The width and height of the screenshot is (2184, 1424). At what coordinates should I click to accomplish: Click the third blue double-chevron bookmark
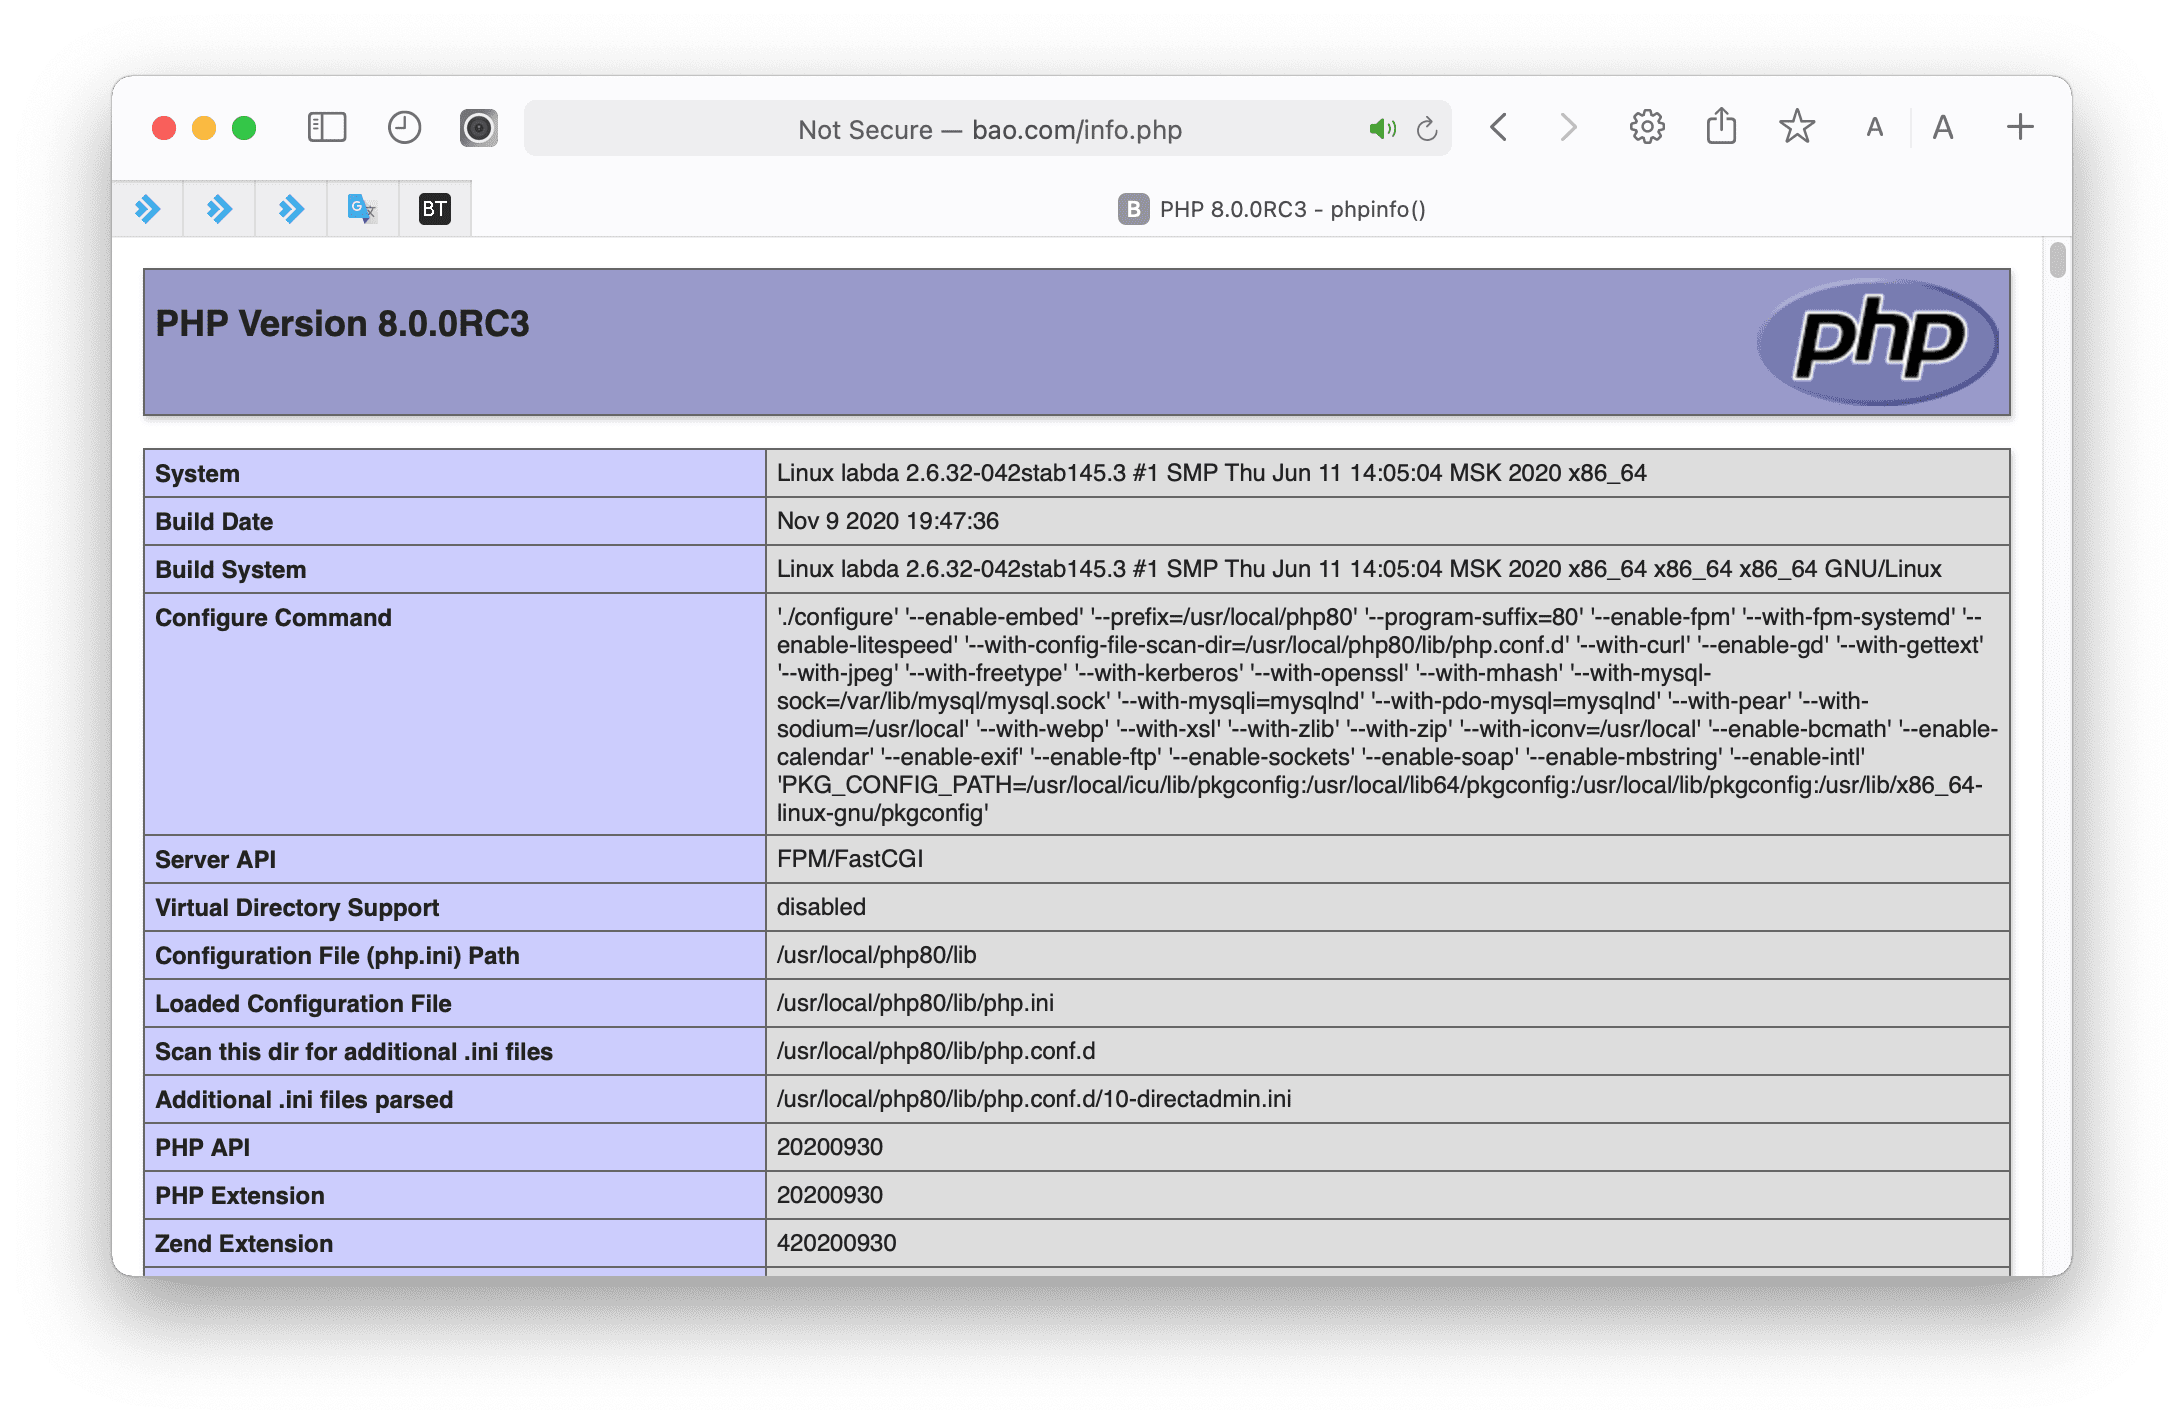coord(290,208)
